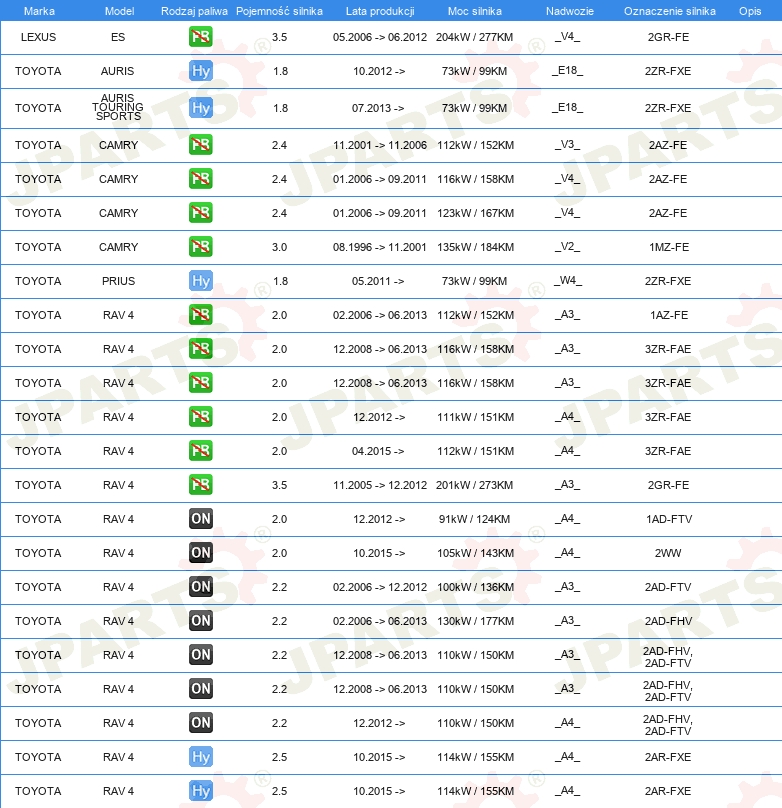This screenshot has height=808, width=782.
Task: Click the hybrid icon in the Toyota Auris 10.2012 row
Action: (x=200, y=71)
